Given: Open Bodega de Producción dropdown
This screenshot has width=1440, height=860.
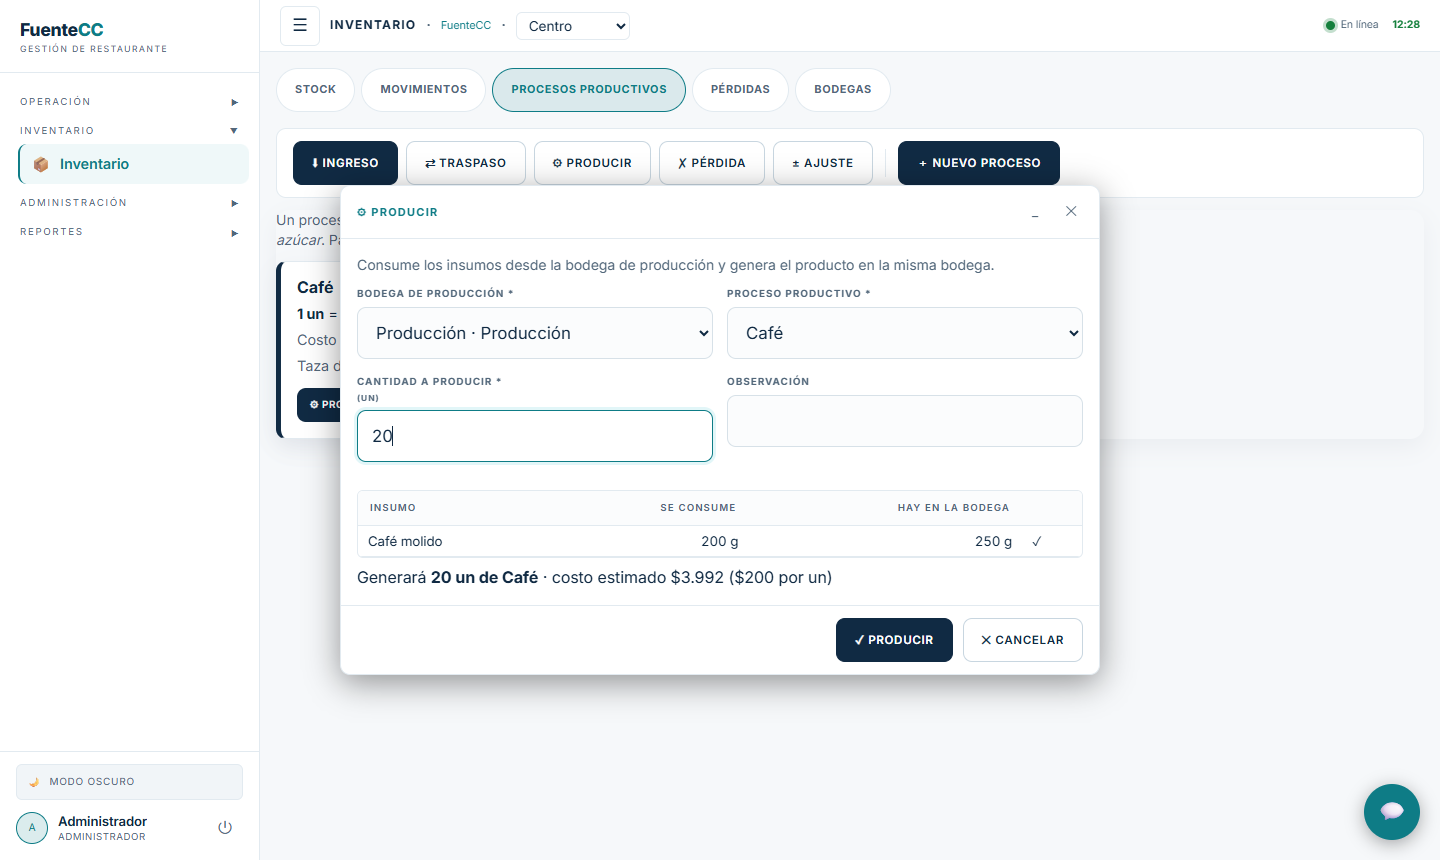Looking at the screenshot, I should (x=535, y=333).
